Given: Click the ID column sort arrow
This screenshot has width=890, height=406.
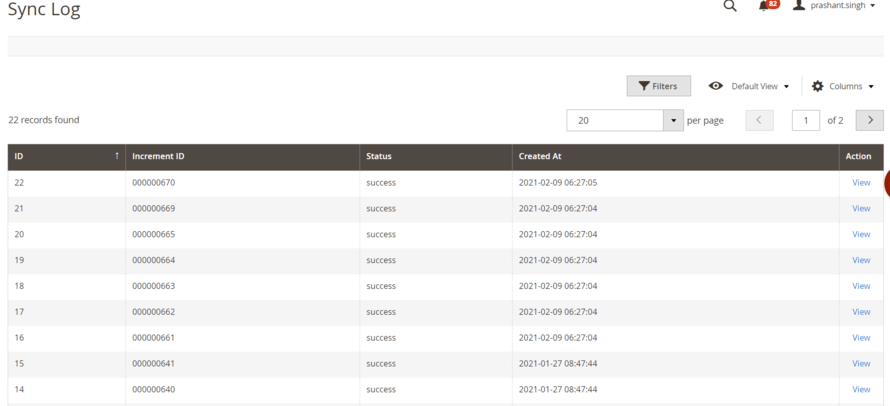Looking at the screenshot, I should click(117, 156).
